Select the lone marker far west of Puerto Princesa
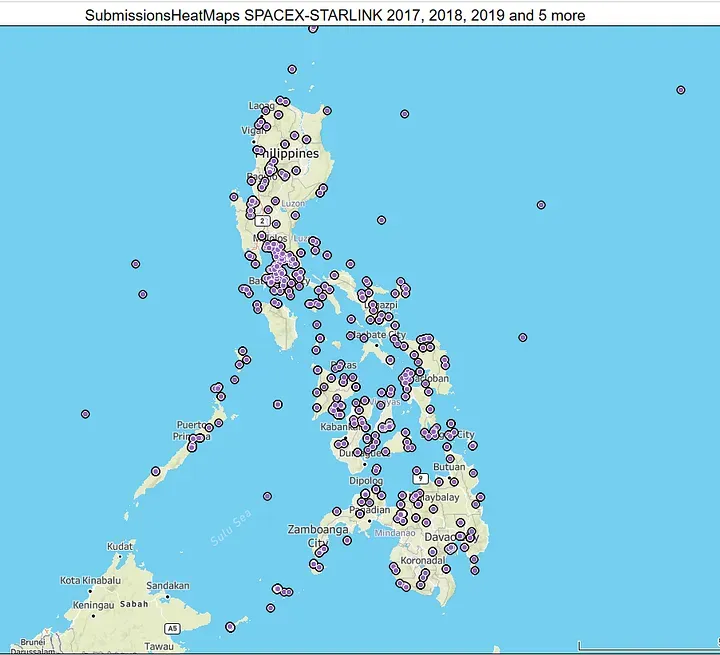 click(x=86, y=413)
